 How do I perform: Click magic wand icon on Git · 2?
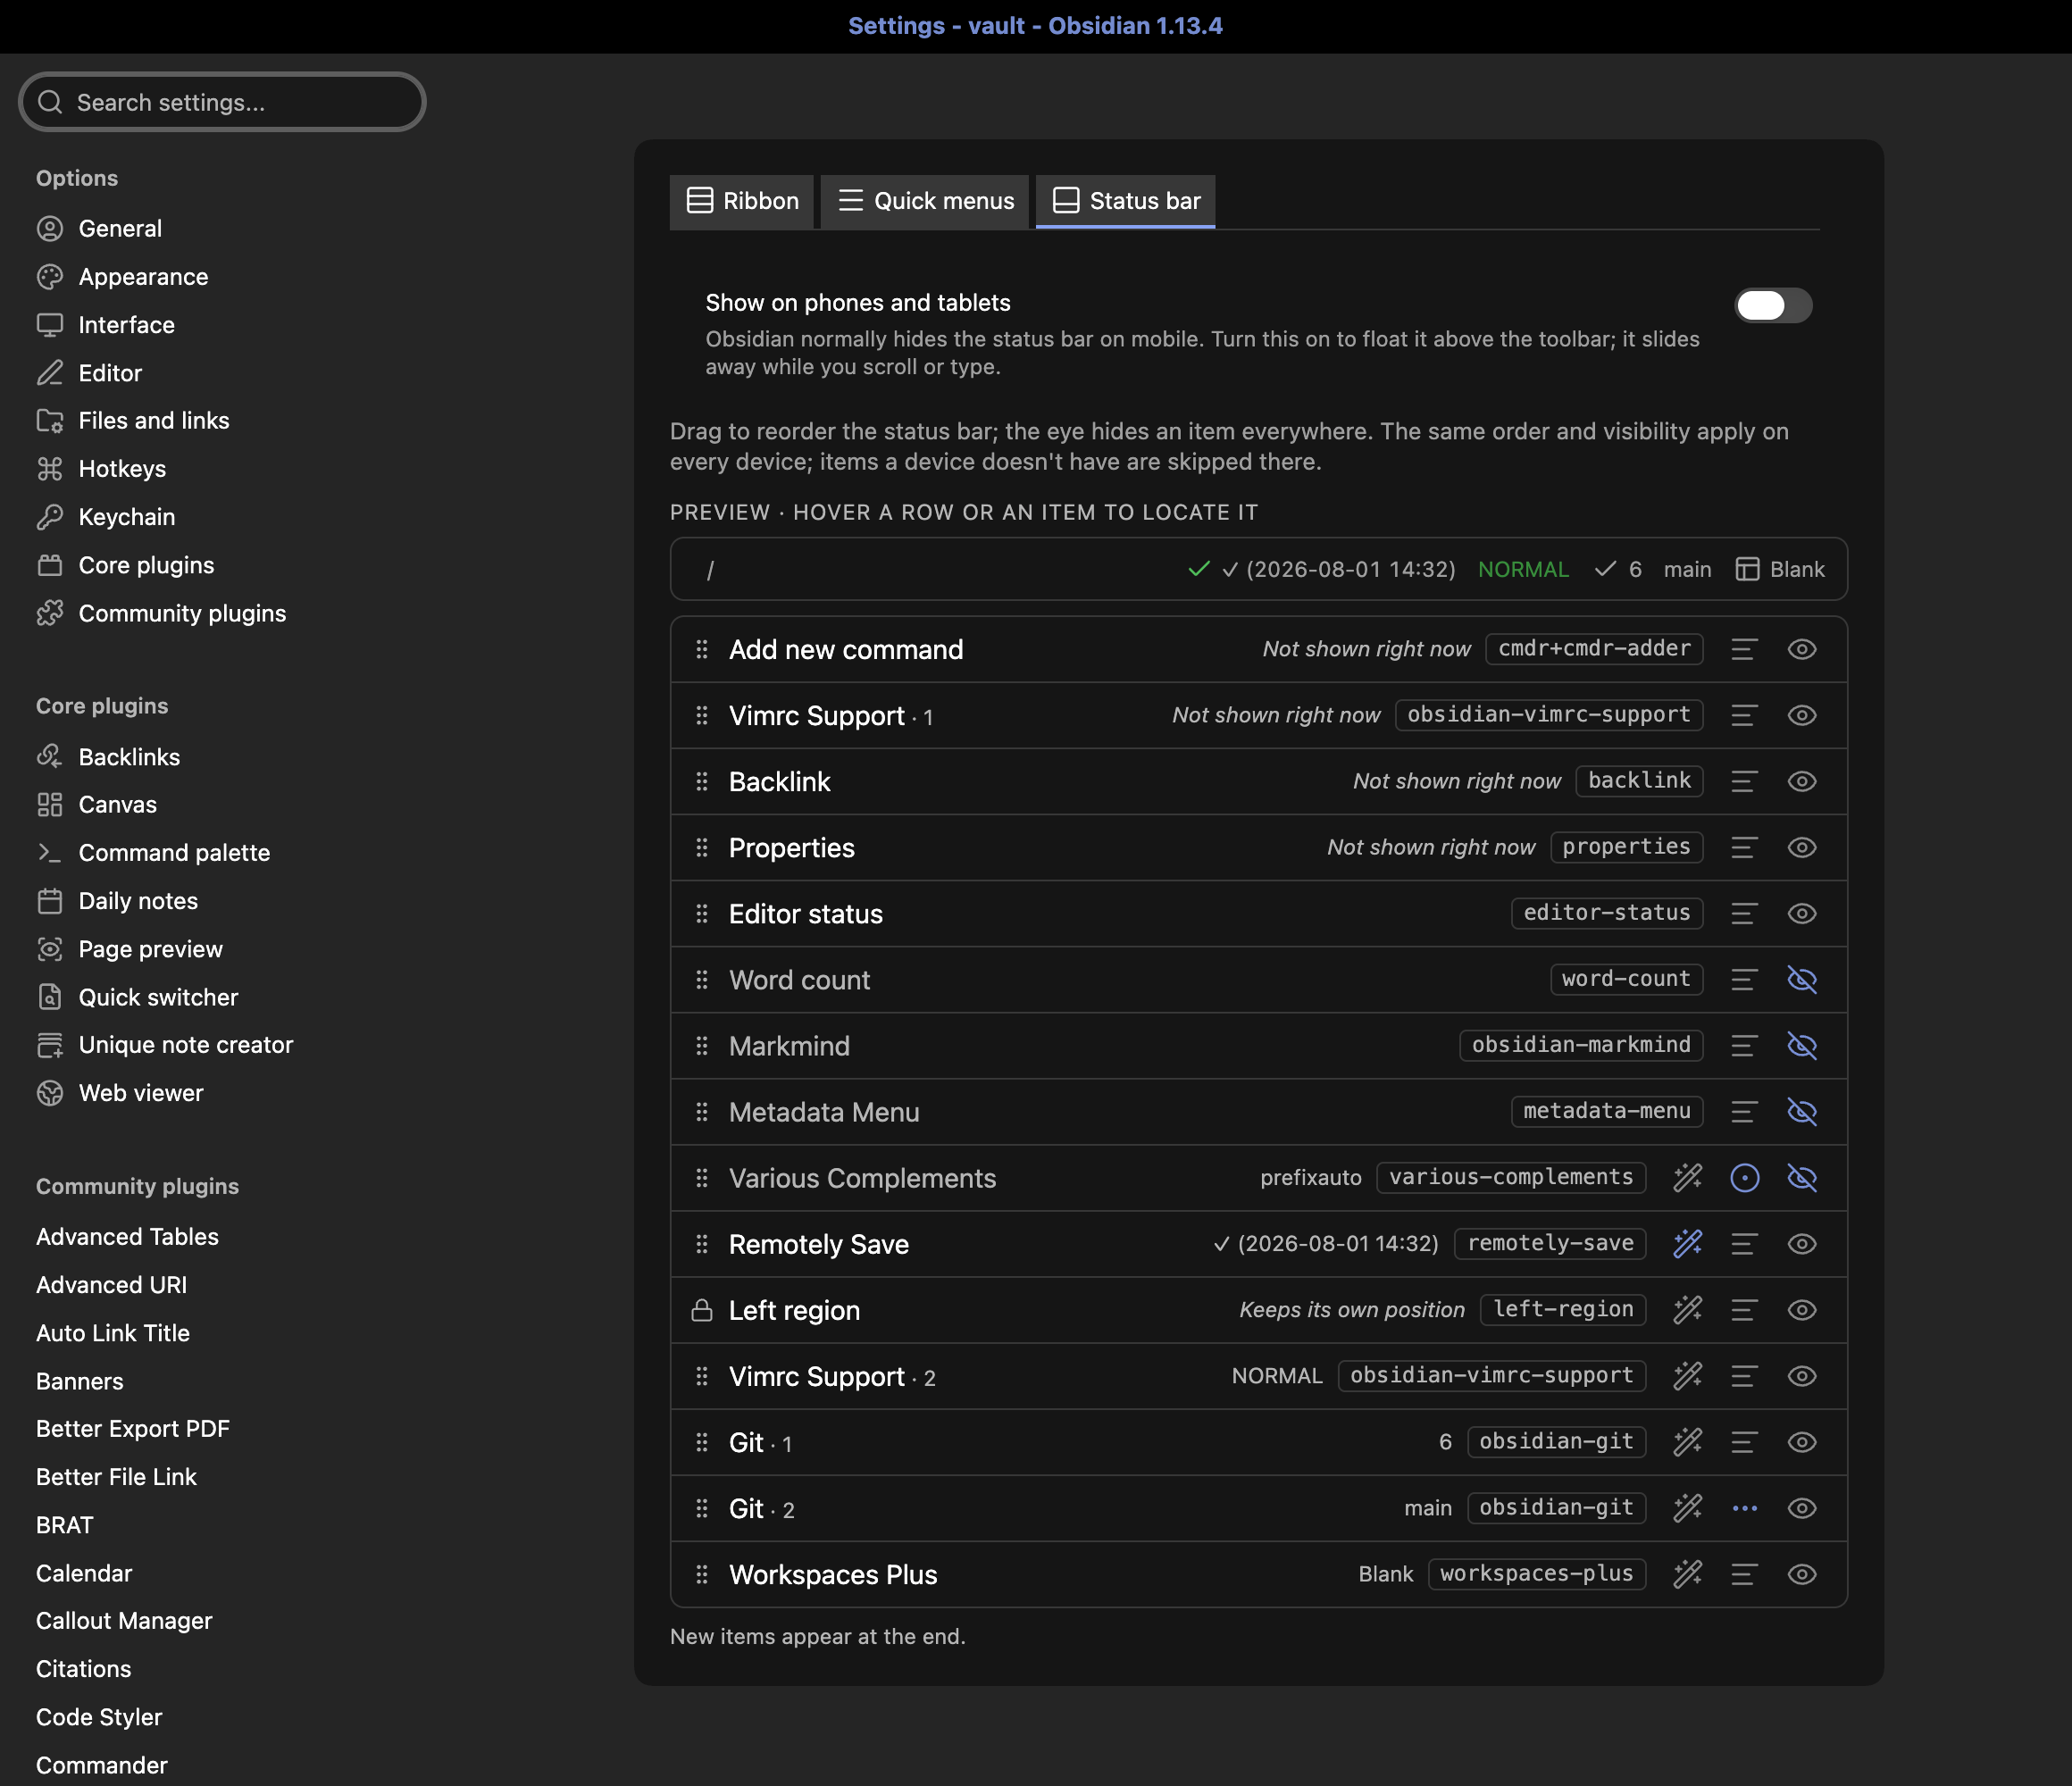[x=1688, y=1508]
